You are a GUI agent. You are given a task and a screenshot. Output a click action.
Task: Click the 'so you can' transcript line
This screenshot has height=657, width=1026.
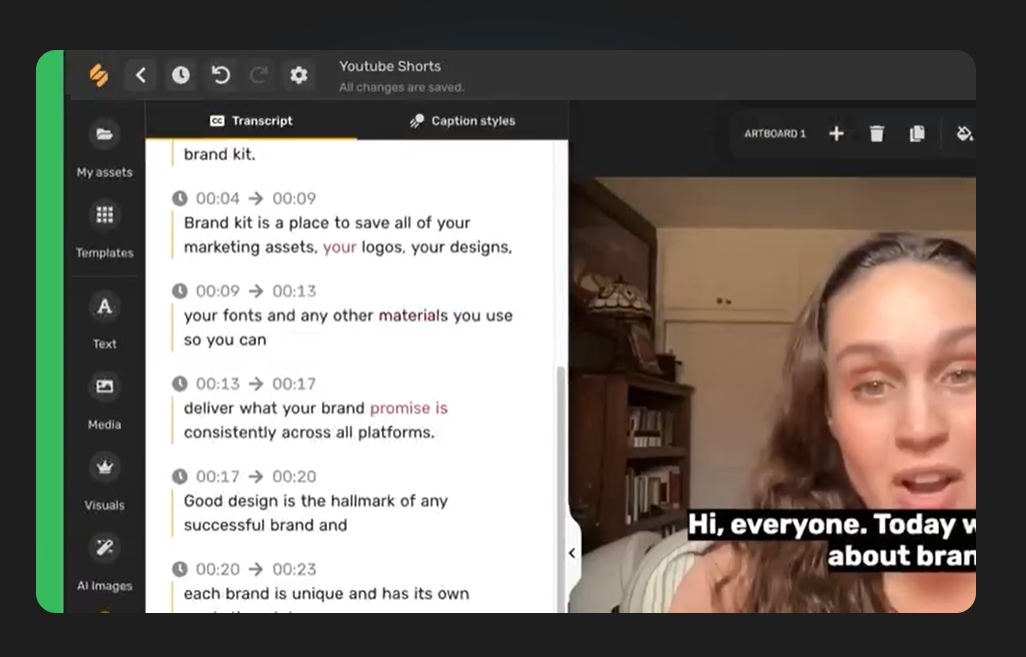tap(225, 340)
